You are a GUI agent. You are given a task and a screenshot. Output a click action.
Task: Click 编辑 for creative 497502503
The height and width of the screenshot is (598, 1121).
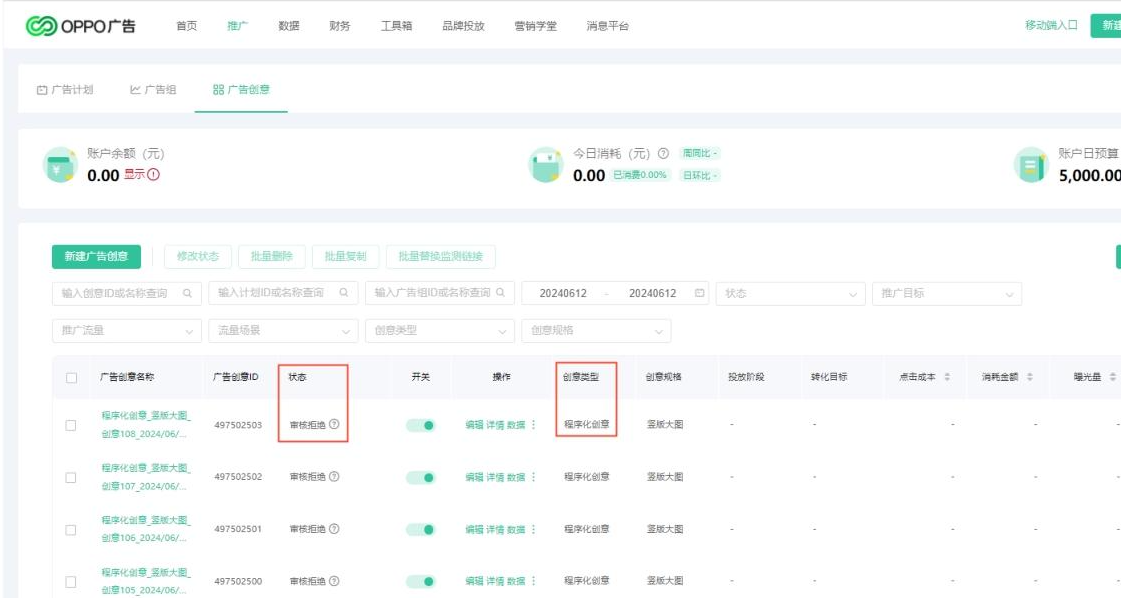474,425
